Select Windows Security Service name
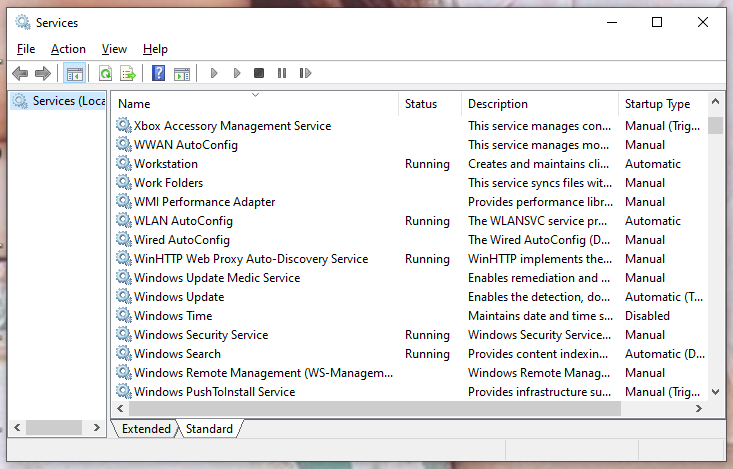Image resolution: width=733 pixels, height=469 pixels. click(x=201, y=335)
